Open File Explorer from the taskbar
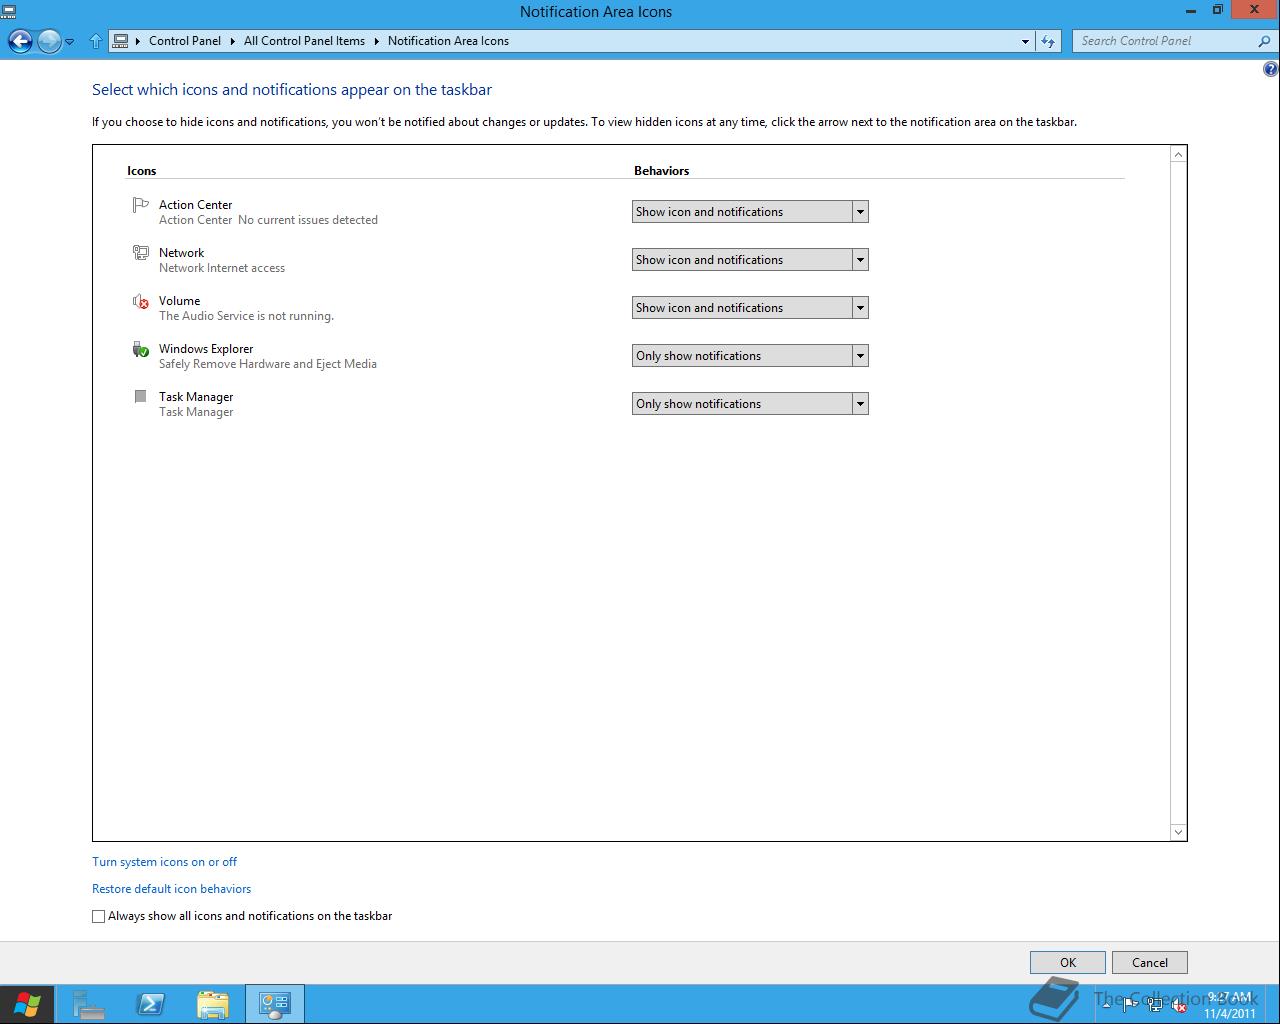Viewport: 1280px width, 1024px height. pos(213,1004)
